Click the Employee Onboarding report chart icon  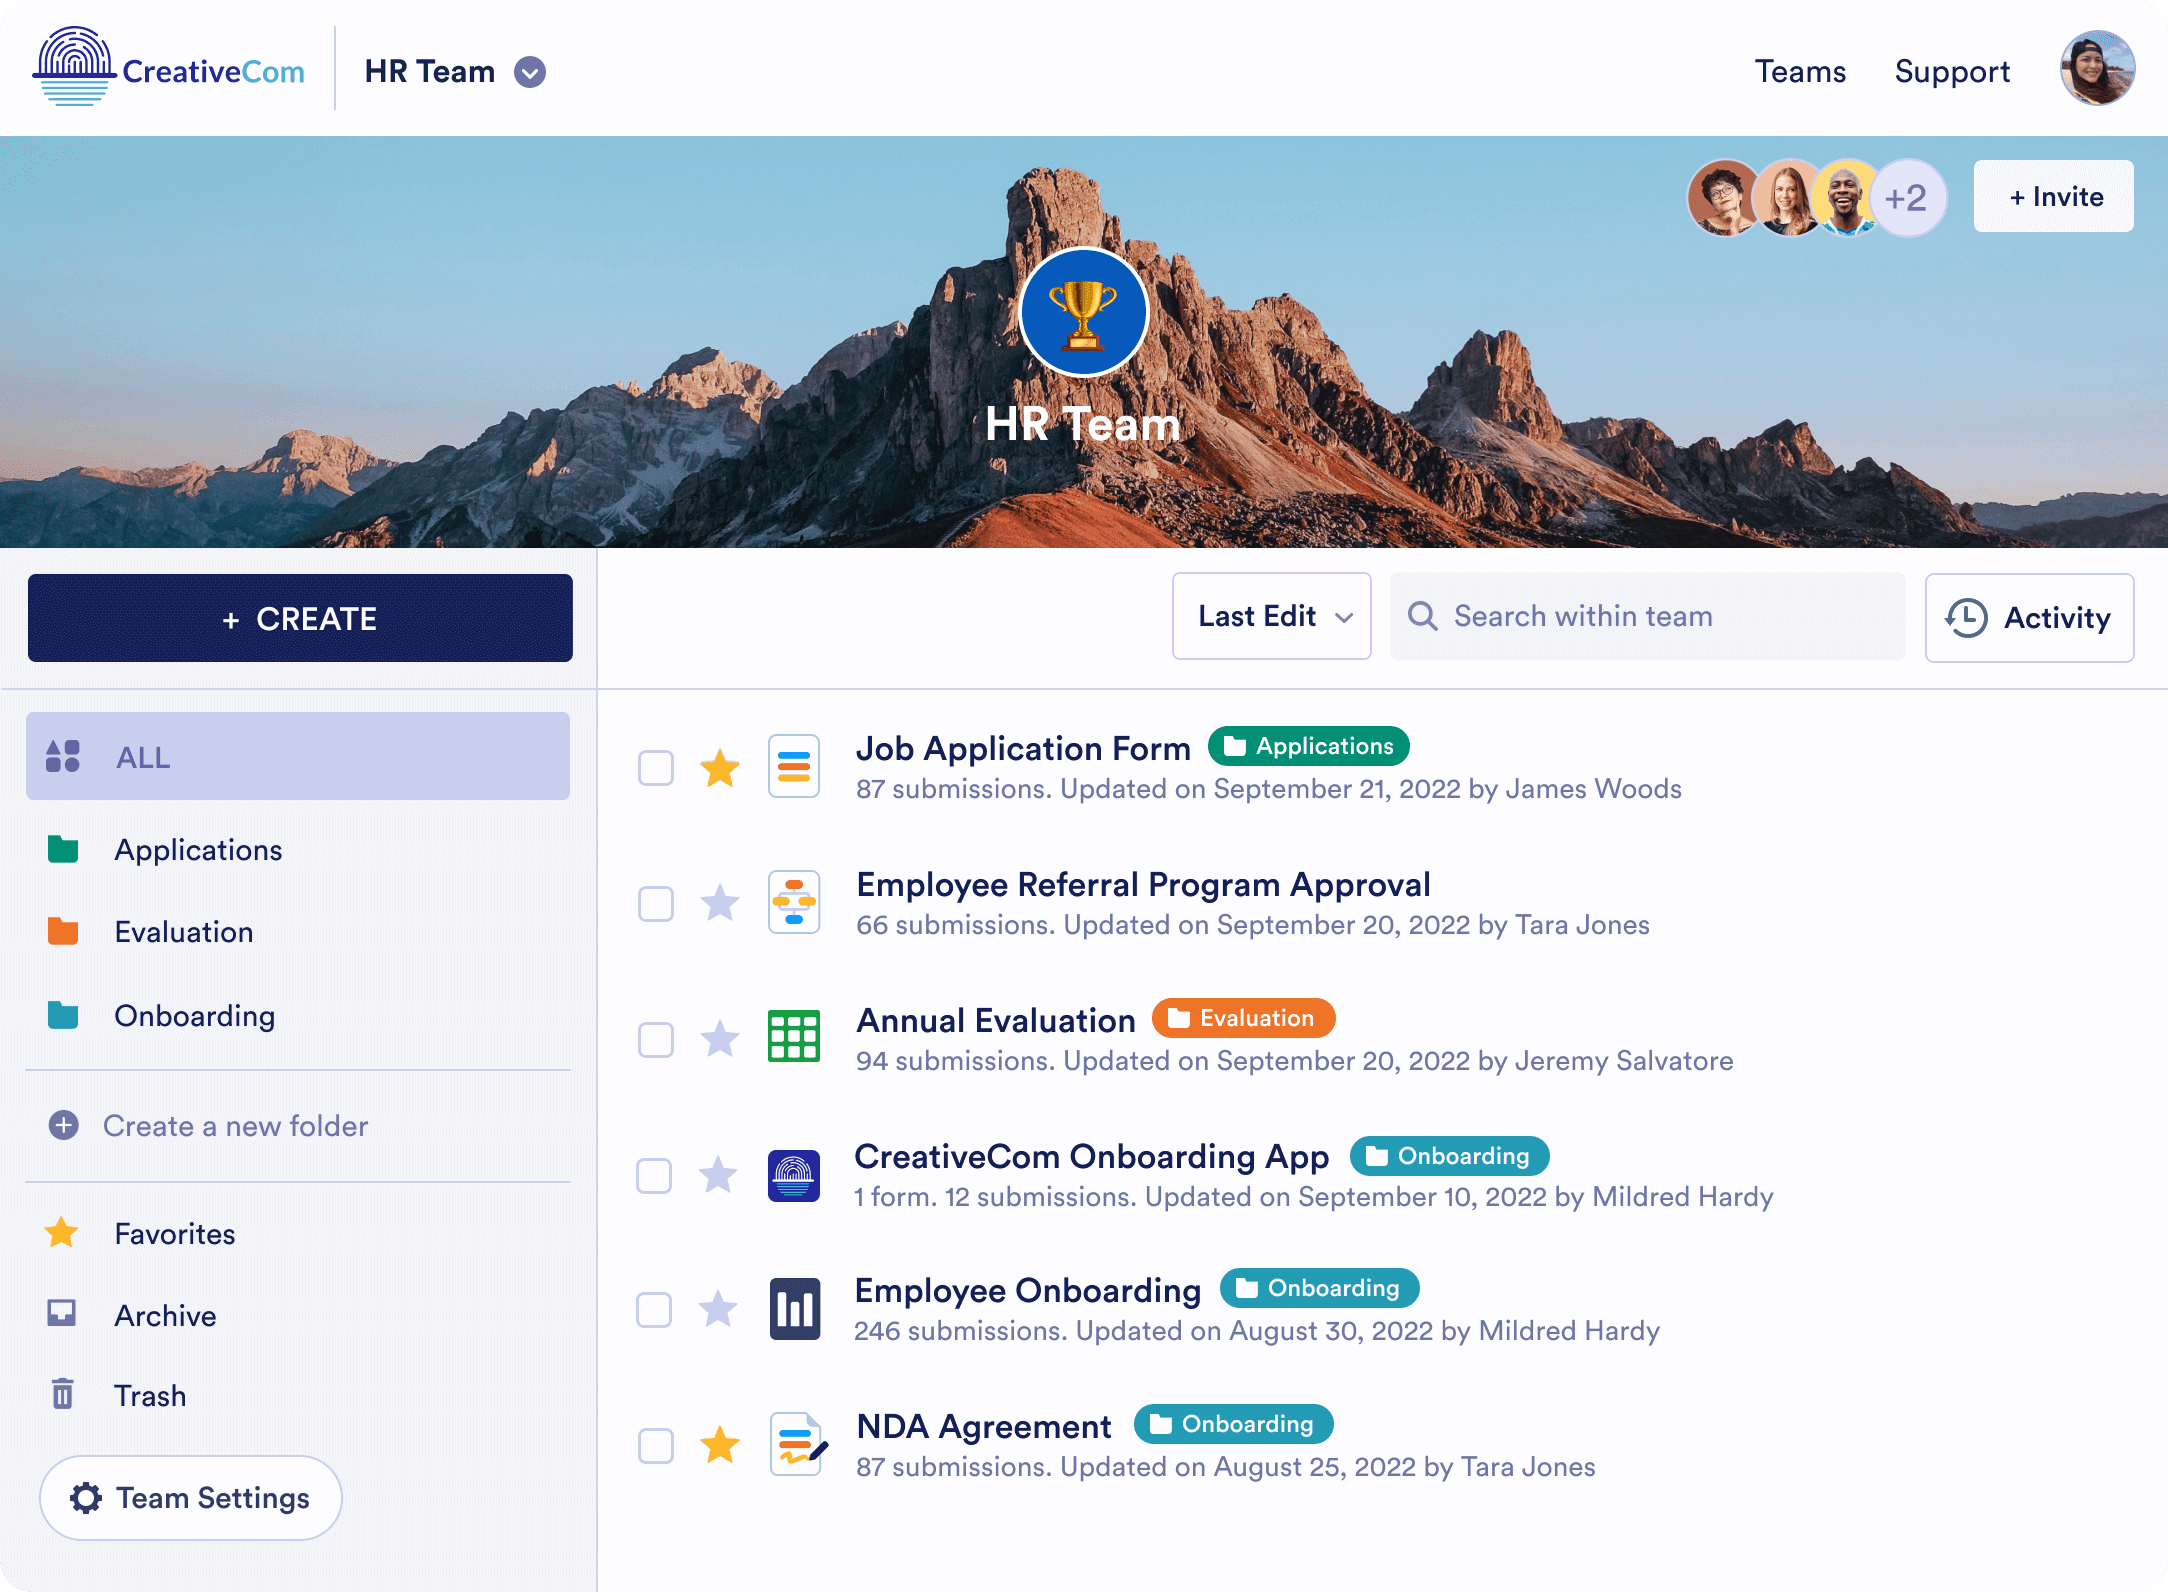[794, 1308]
